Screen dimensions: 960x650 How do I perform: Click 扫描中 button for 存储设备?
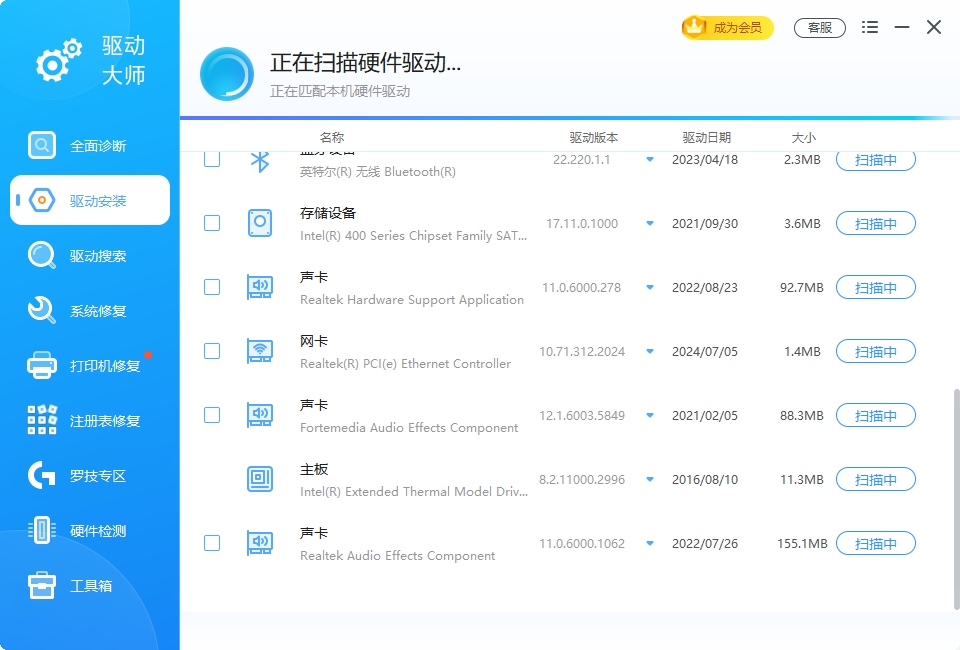pos(876,223)
